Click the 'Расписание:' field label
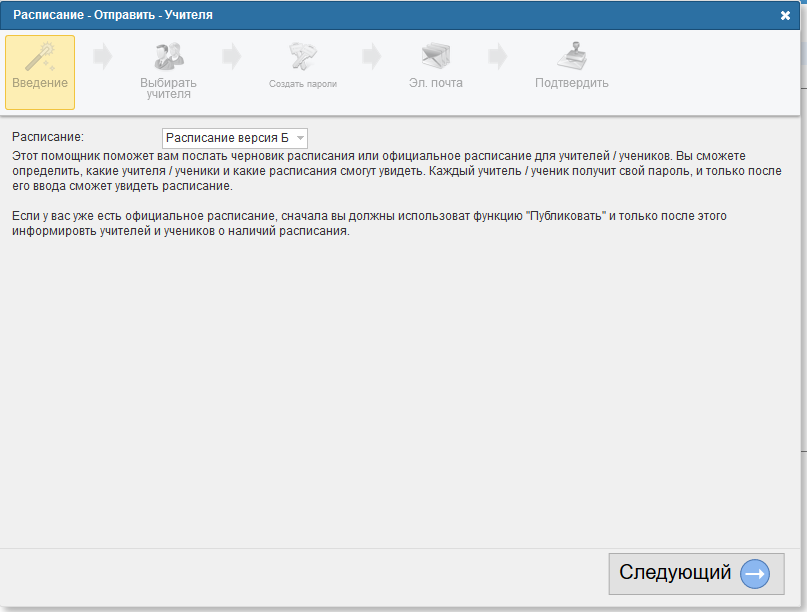Screen dimensions: 807x613 [48, 136]
